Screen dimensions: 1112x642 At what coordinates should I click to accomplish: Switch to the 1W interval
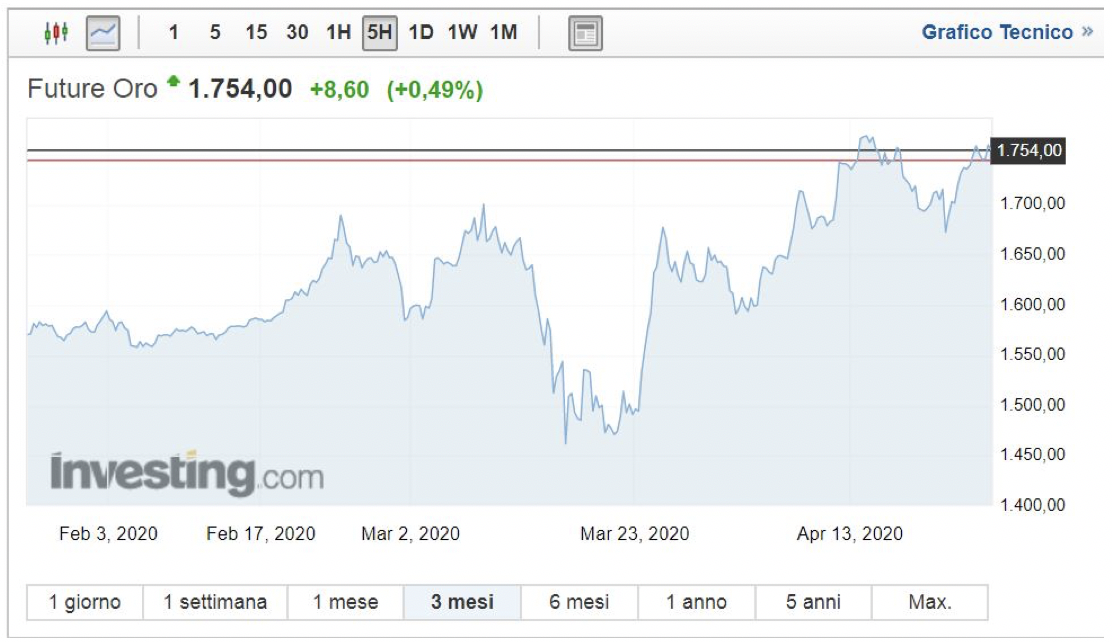(462, 32)
